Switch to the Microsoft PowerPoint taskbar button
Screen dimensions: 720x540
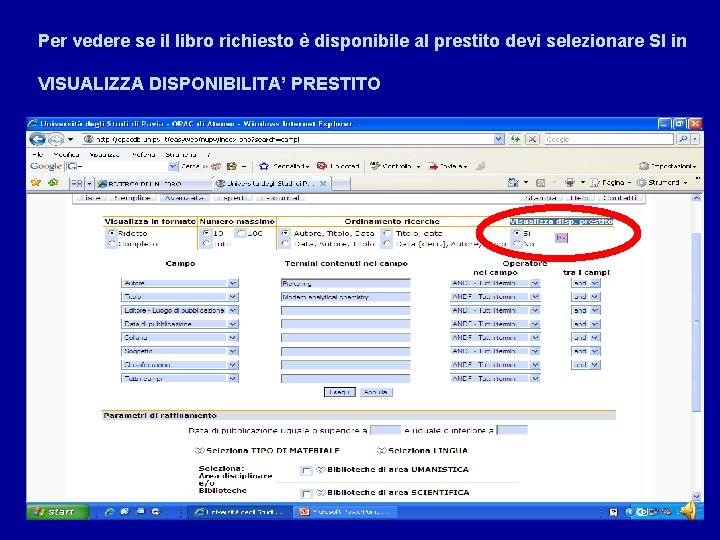click(345, 512)
